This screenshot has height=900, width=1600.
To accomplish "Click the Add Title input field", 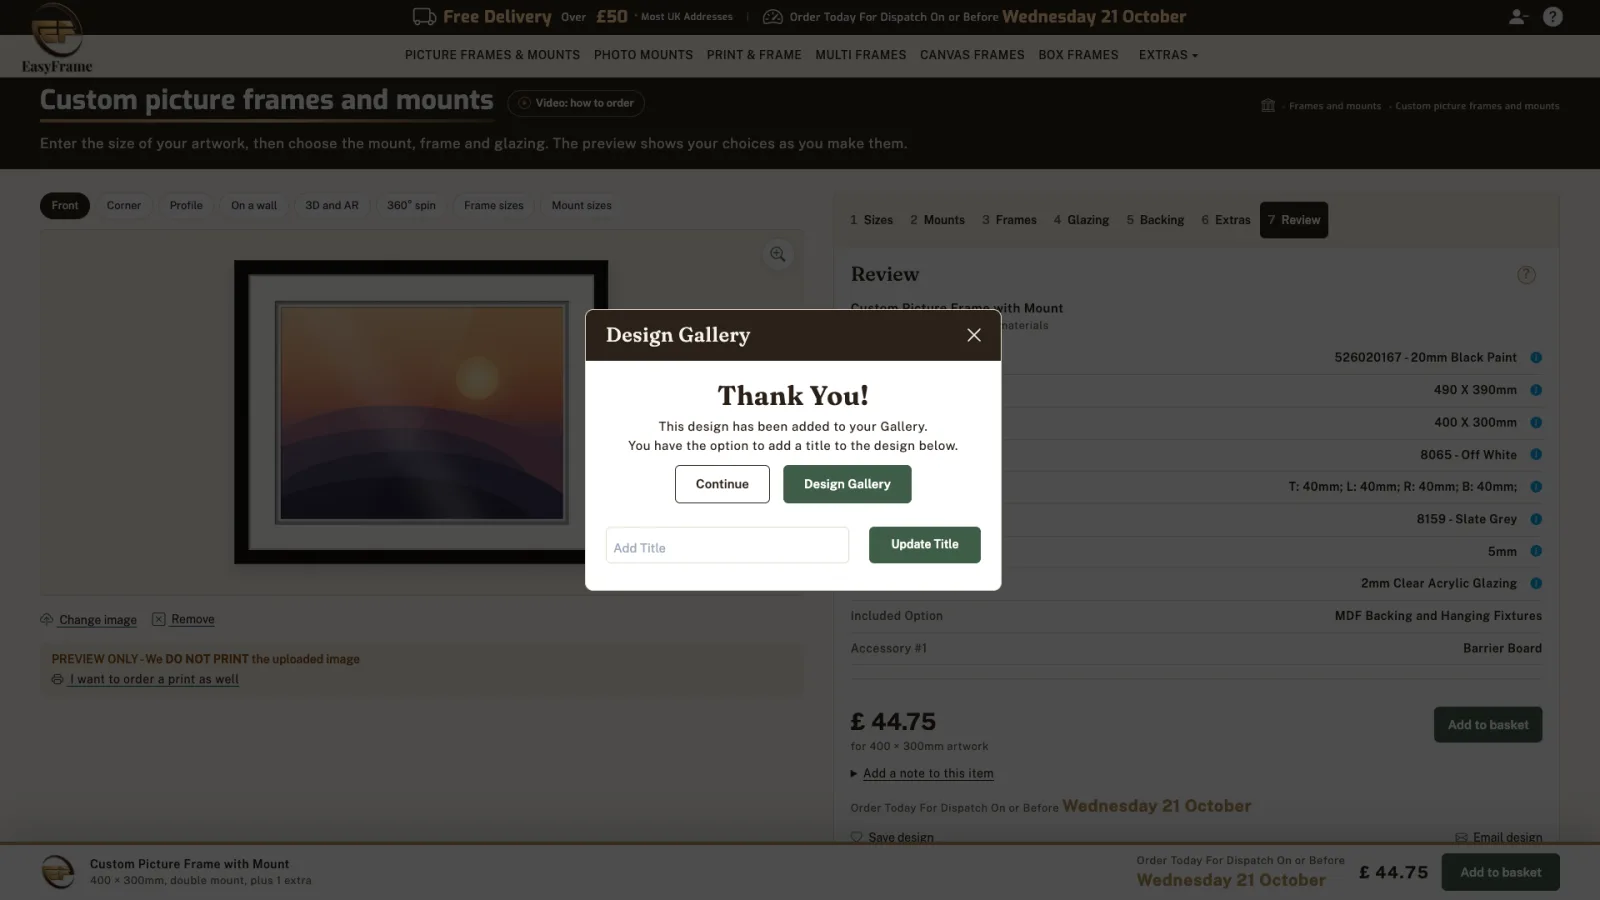I will point(727,546).
